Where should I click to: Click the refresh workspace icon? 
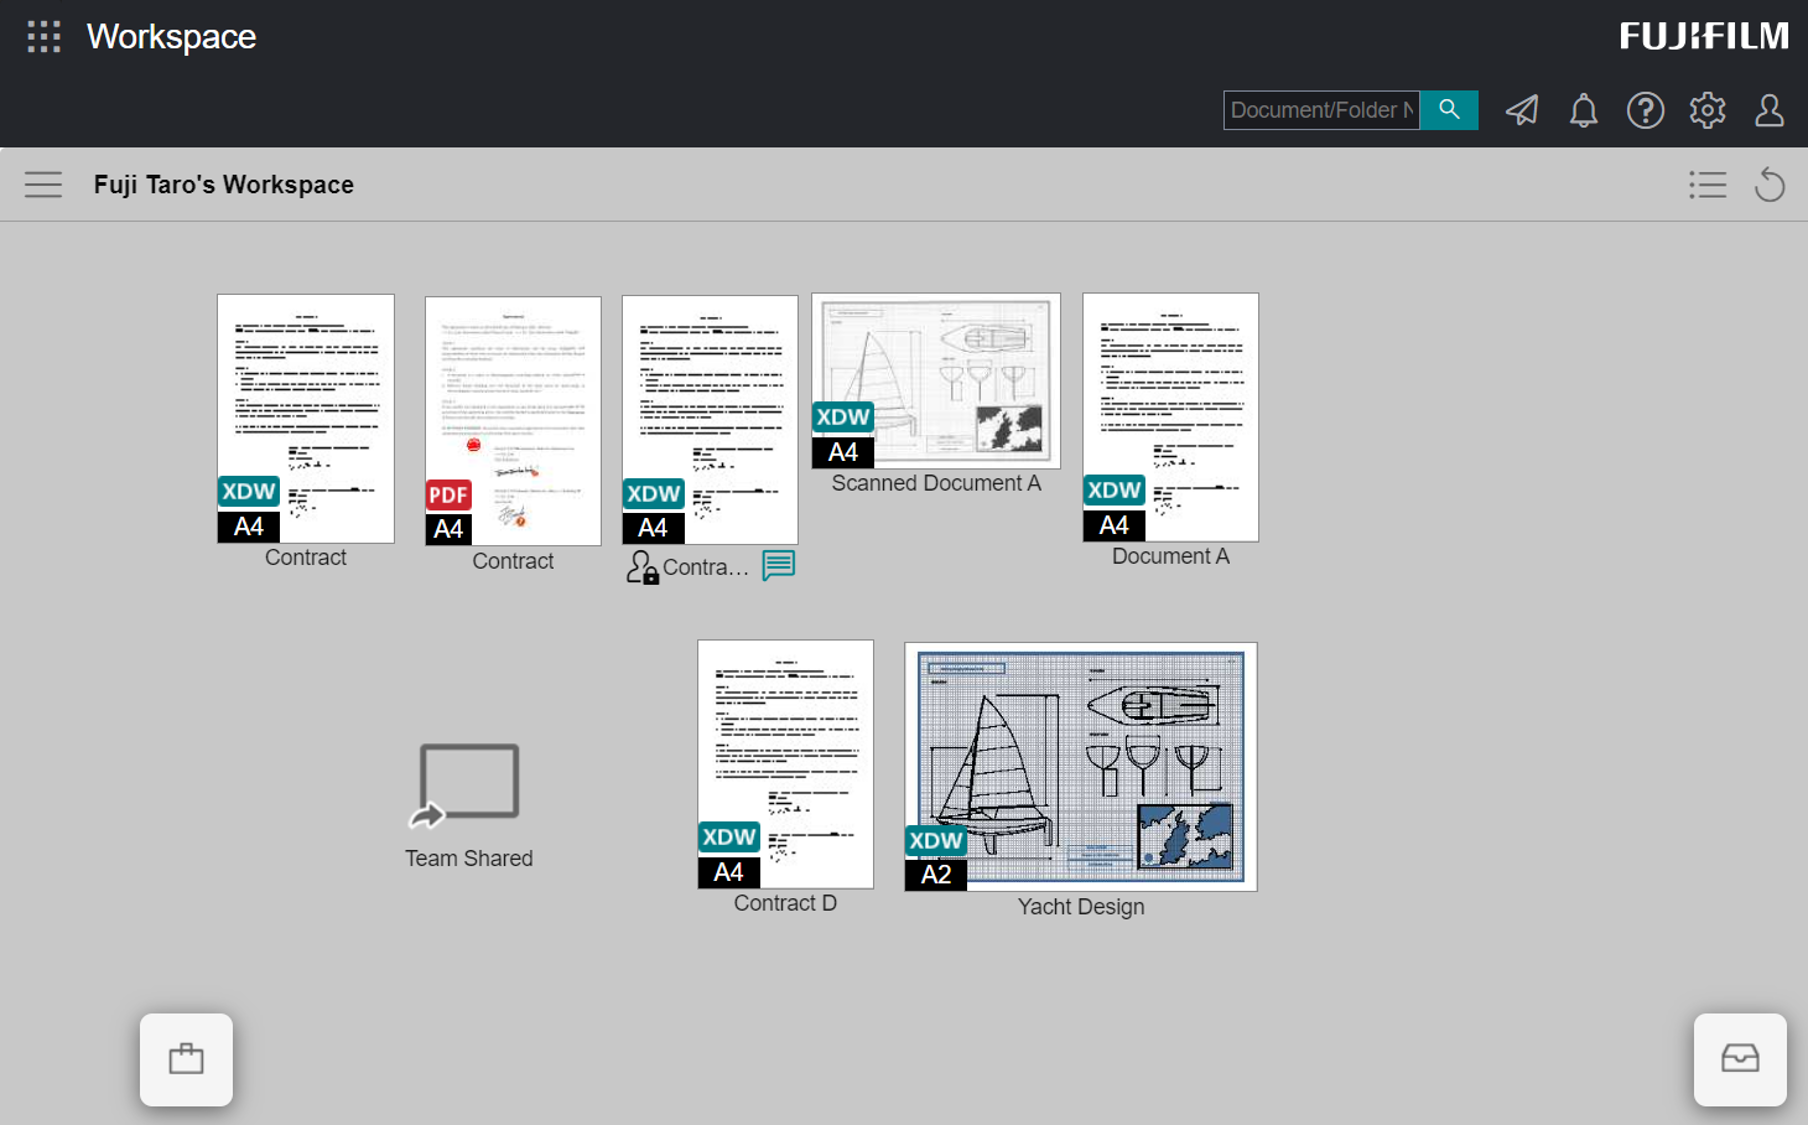[x=1769, y=185]
